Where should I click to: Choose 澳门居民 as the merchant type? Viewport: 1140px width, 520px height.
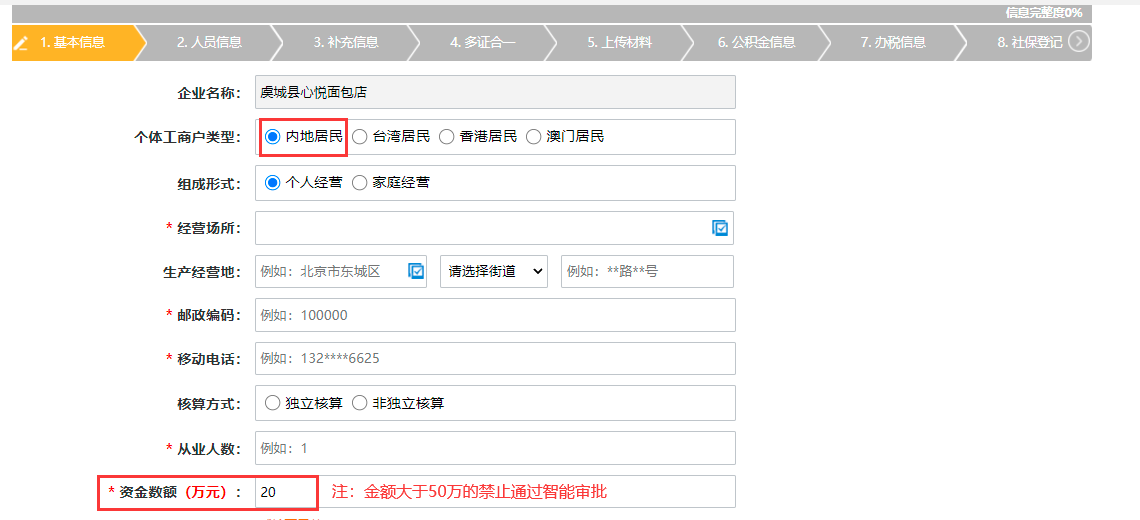tap(534, 137)
